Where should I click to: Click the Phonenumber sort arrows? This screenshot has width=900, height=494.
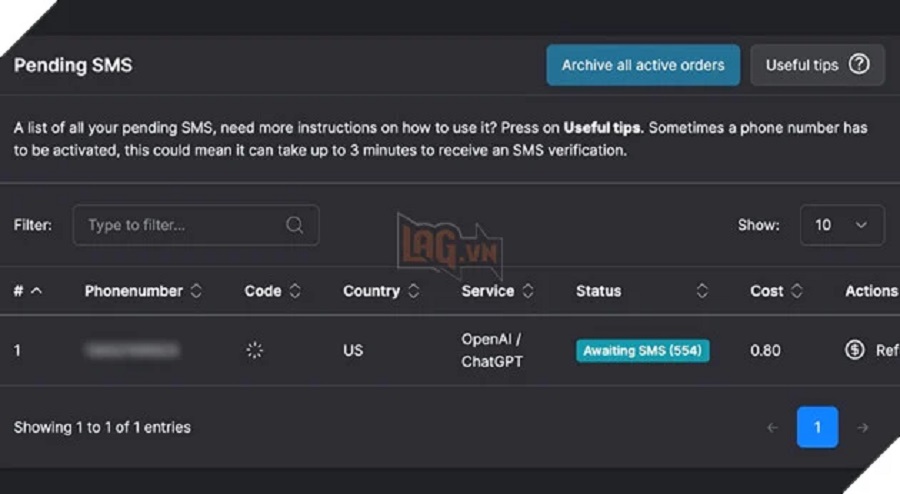click(x=196, y=291)
